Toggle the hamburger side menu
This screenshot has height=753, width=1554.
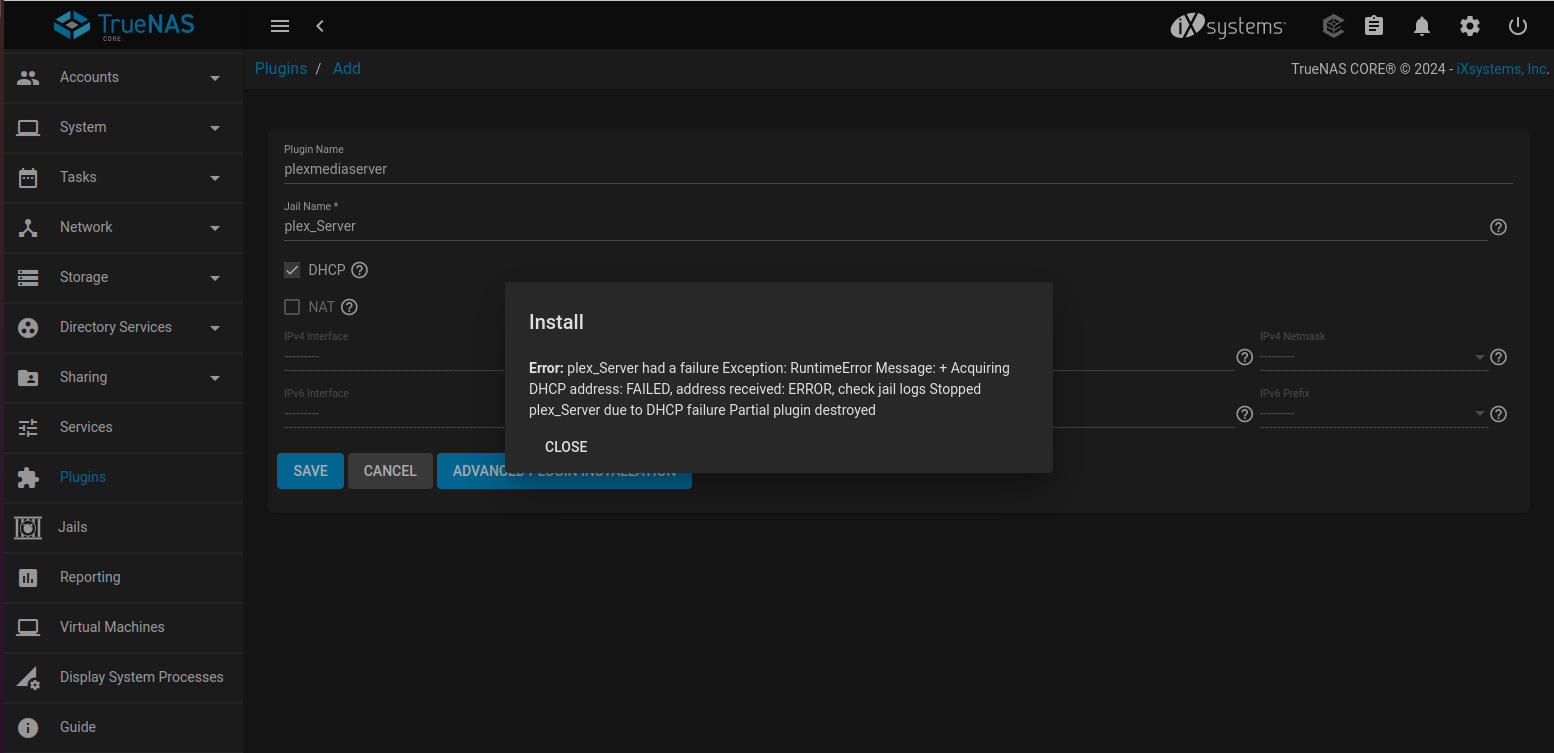(x=280, y=26)
